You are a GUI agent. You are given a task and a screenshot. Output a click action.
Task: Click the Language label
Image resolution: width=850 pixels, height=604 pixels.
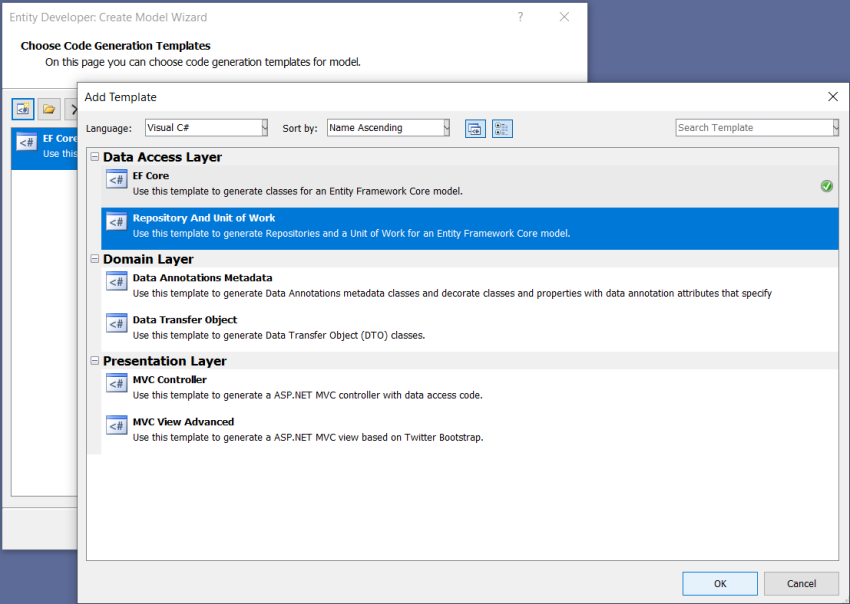point(108,128)
